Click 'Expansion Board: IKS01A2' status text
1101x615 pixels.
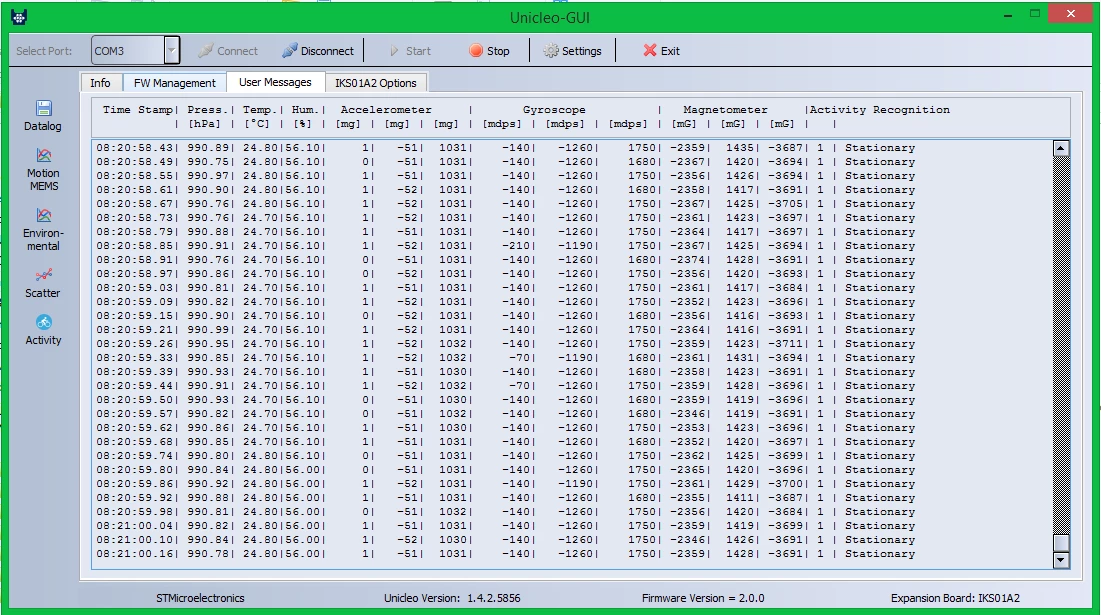point(955,598)
